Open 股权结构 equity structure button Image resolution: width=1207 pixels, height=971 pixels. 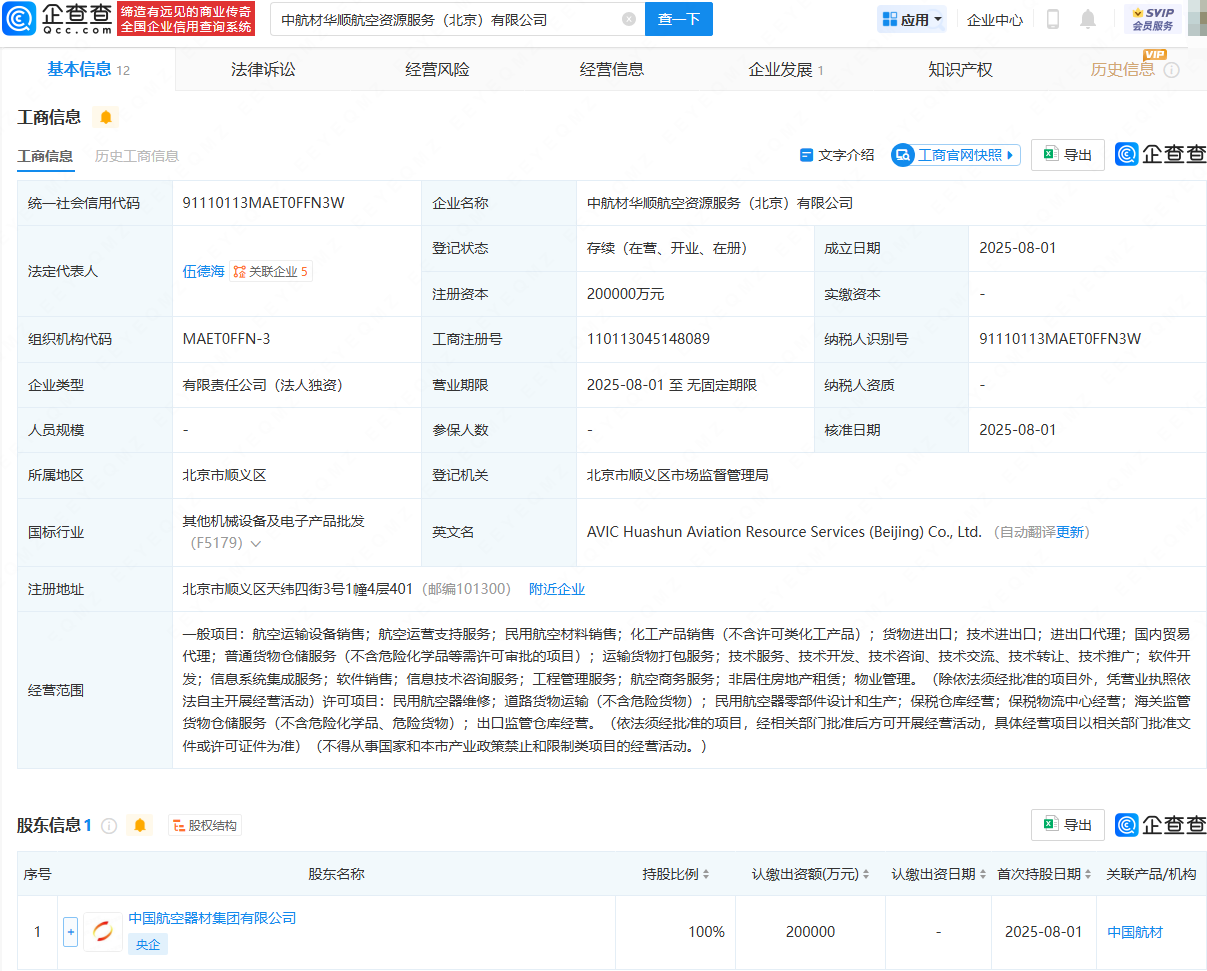pyautogui.click(x=205, y=825)
